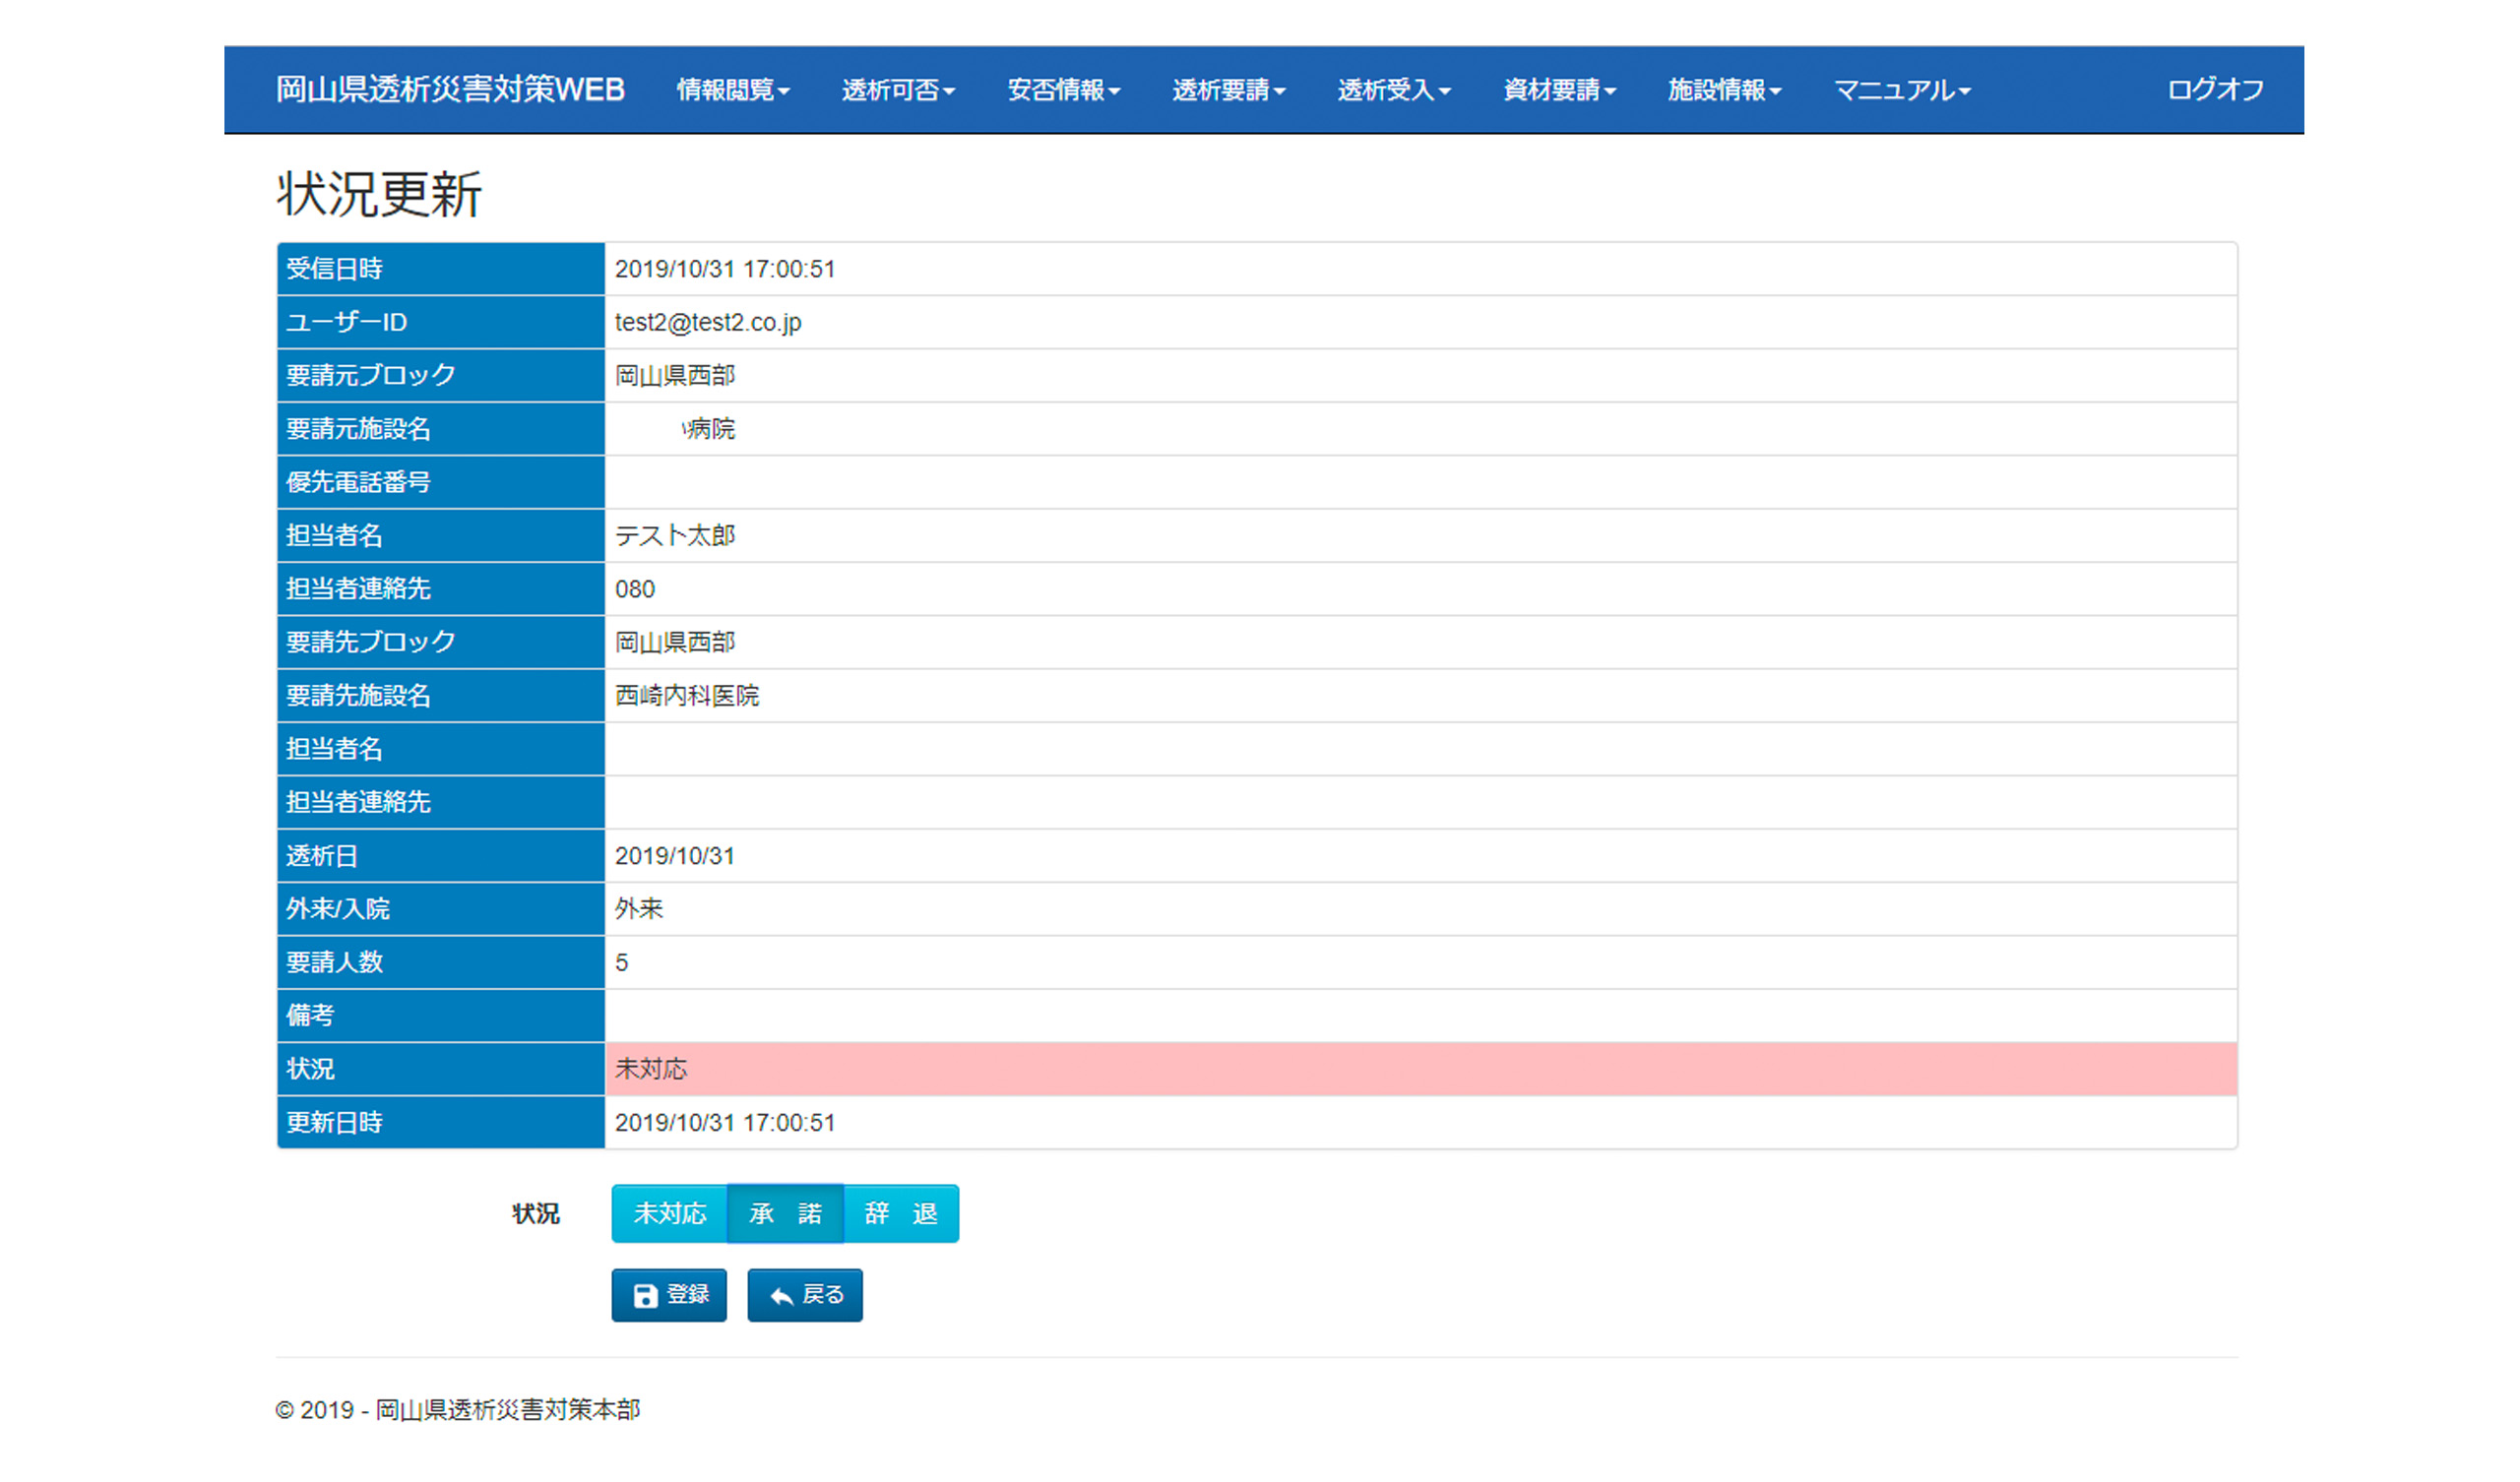Select the 辞退 status toggle
Viewport: 2520px width, 1482px height.
pos(900,1213)
